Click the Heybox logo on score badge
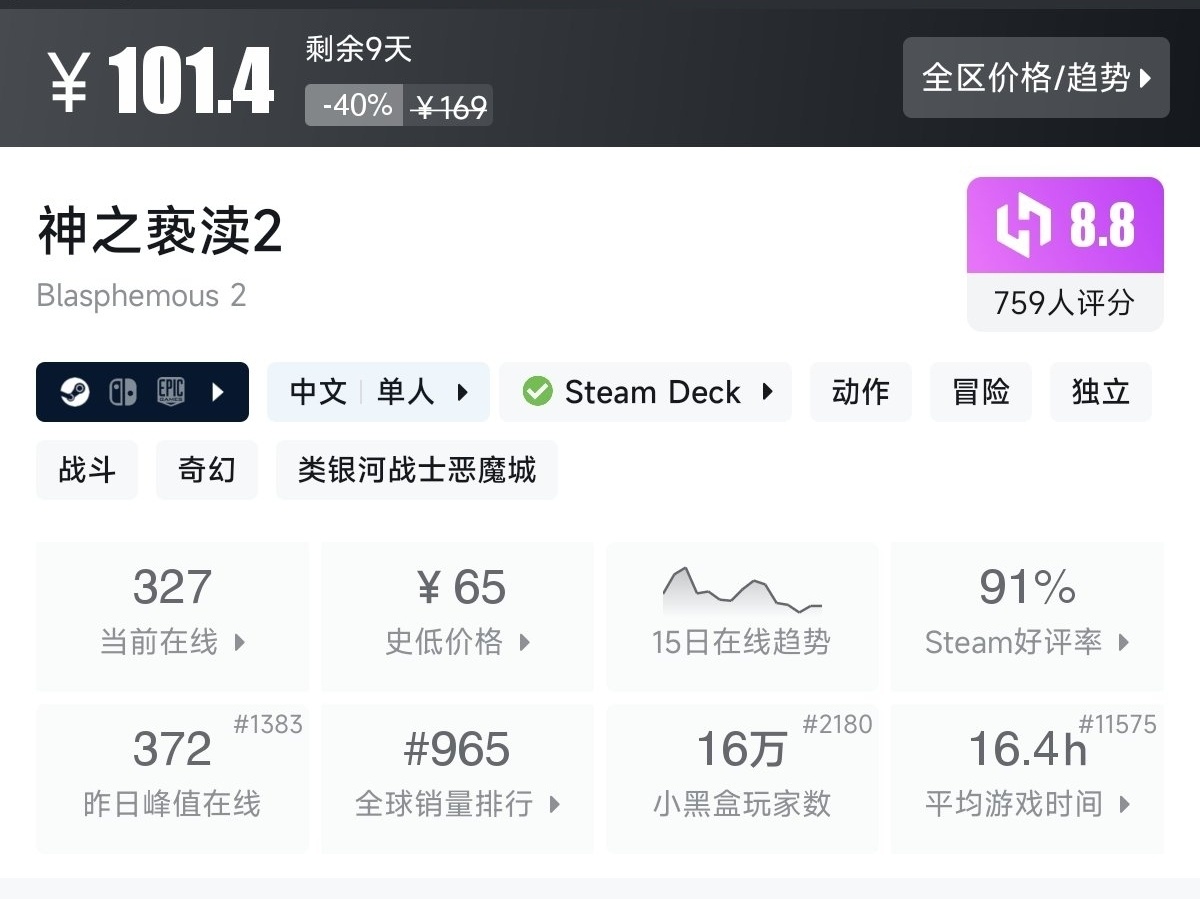Screen dimensions: 1200x899 pos(1024,225)
